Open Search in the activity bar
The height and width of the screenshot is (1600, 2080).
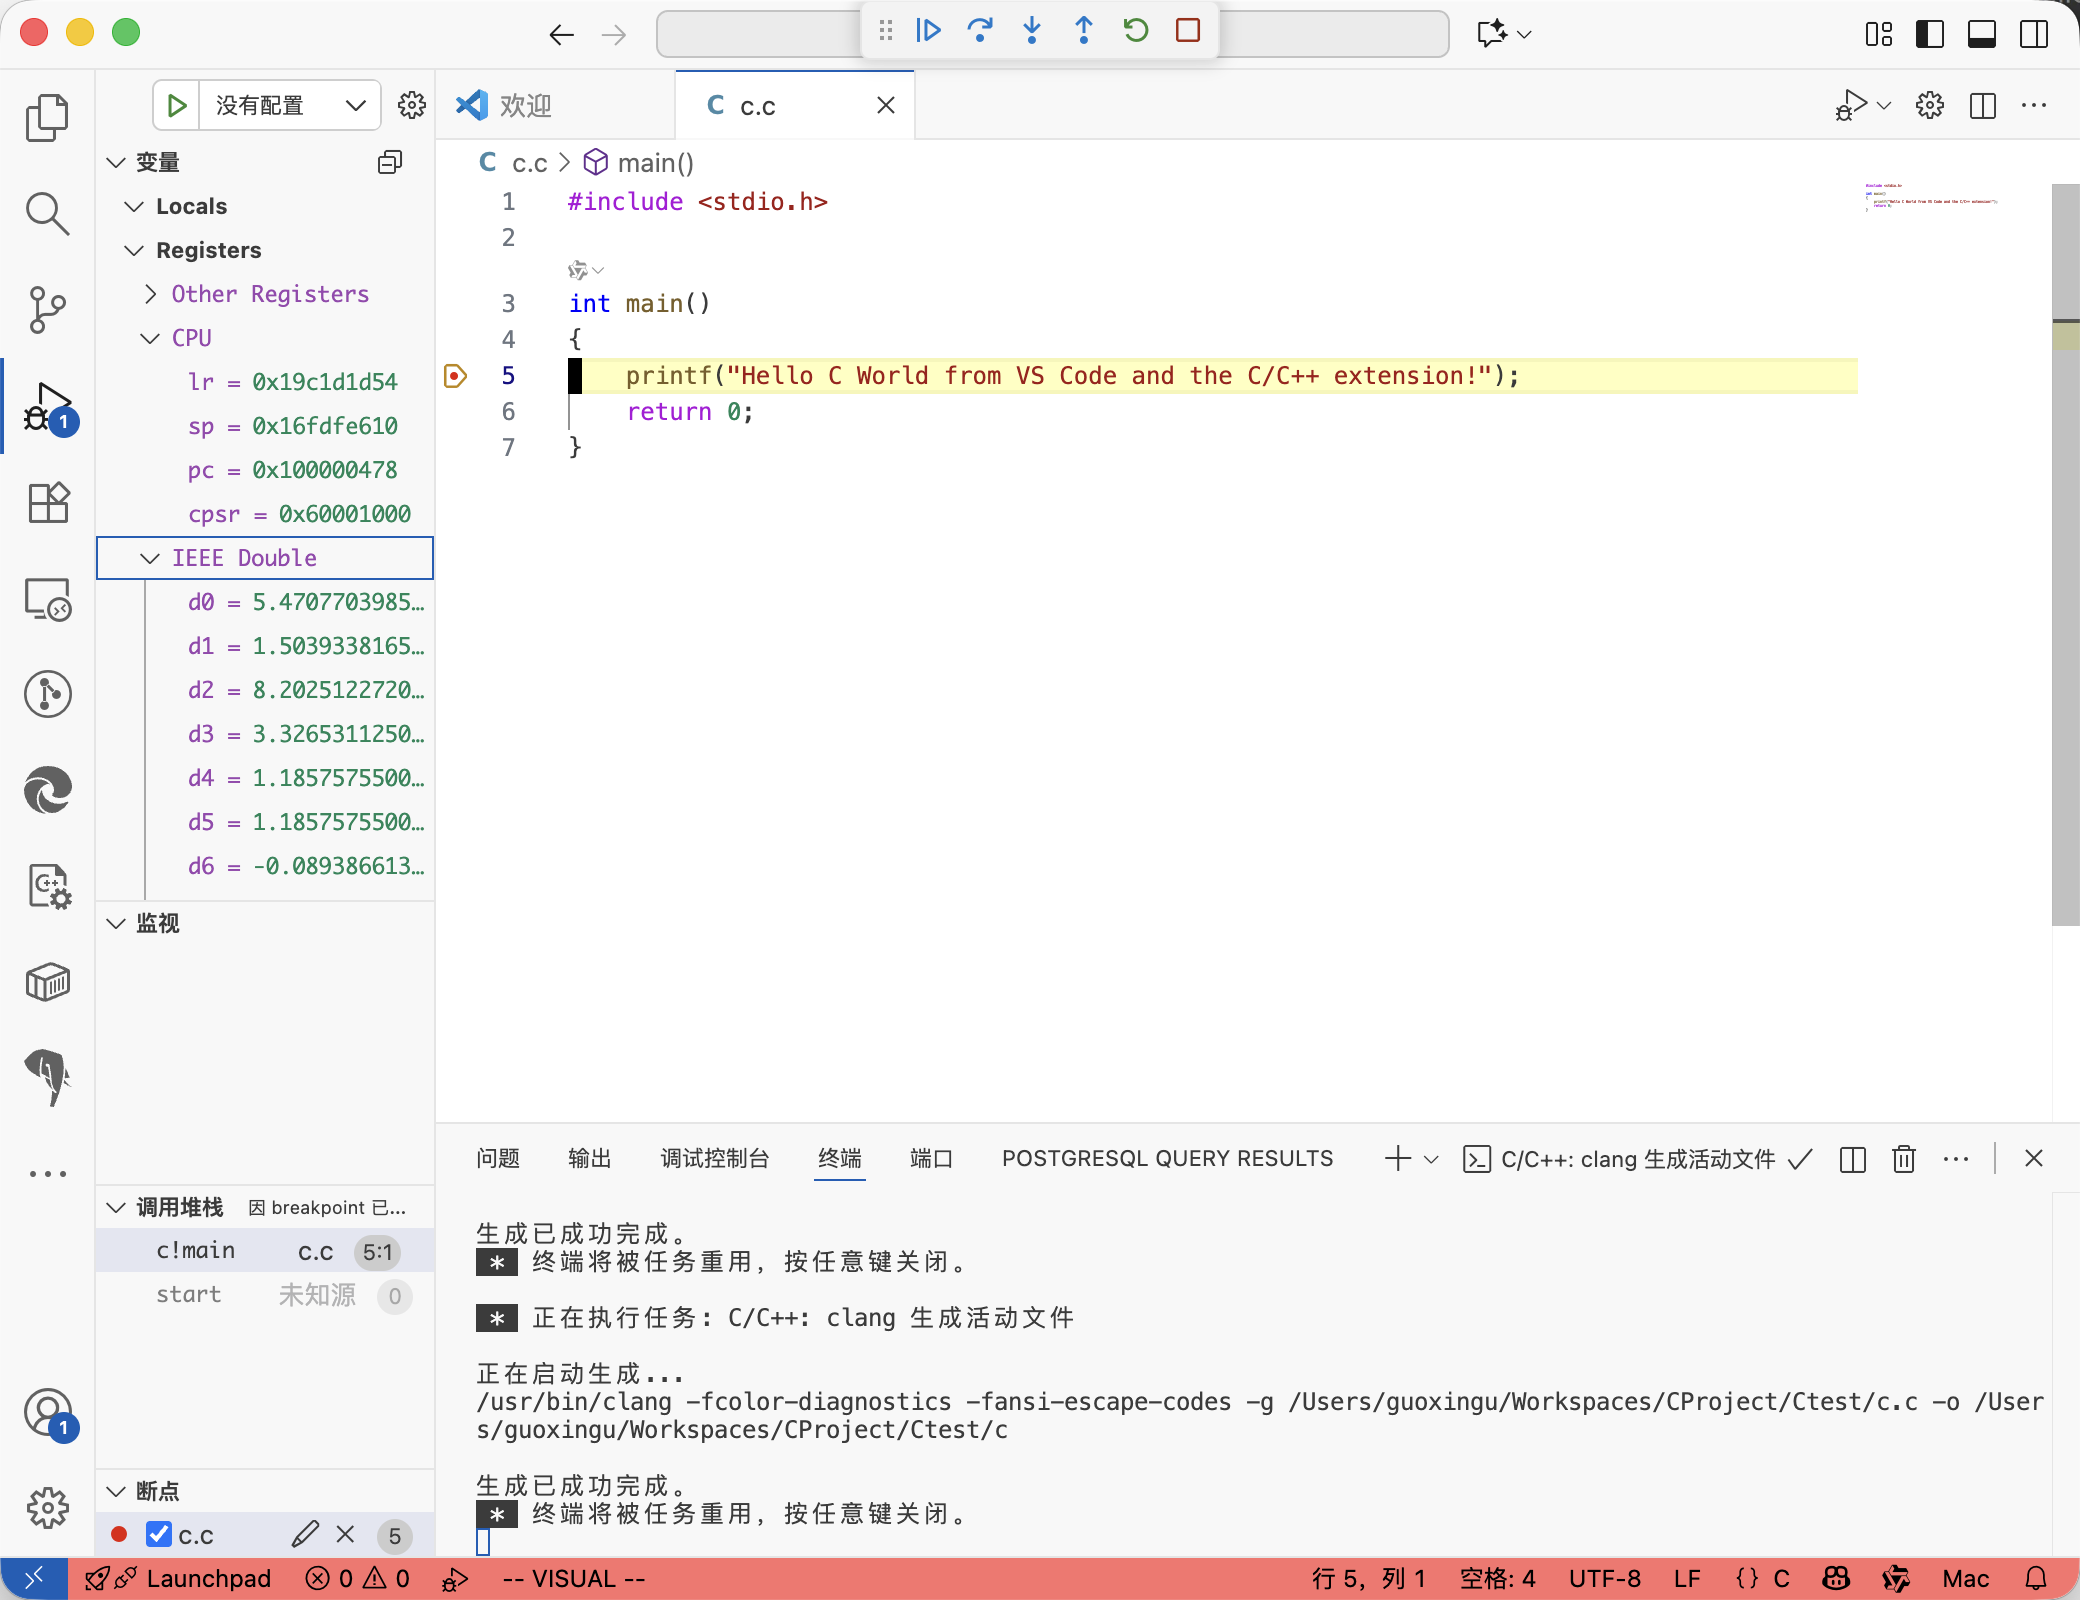coord(47,213)
